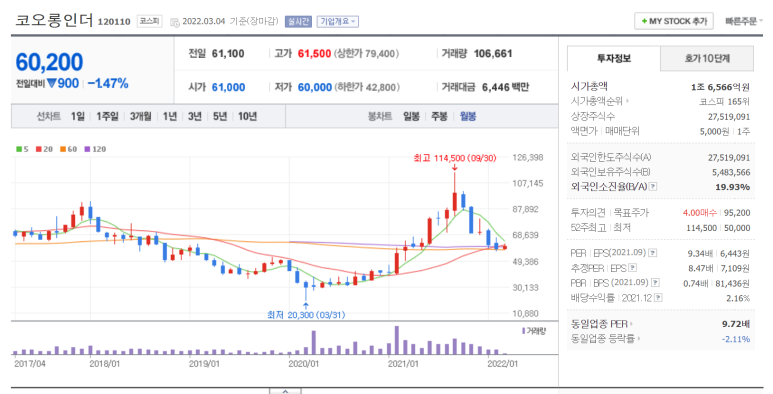Click the 최저 20,300 (03/31) chart marker

[x=306, y=315]
